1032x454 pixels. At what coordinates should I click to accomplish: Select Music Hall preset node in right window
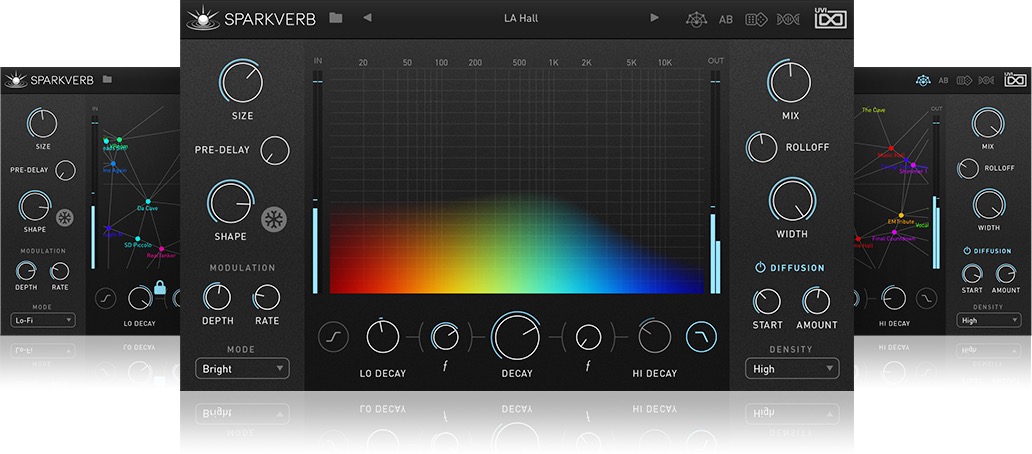(x=892, y=149)
